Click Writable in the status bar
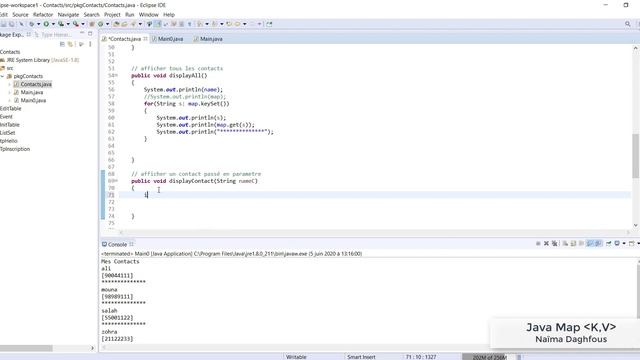The height and width of the screenshot is (360, 640). (x=296, y=357)
